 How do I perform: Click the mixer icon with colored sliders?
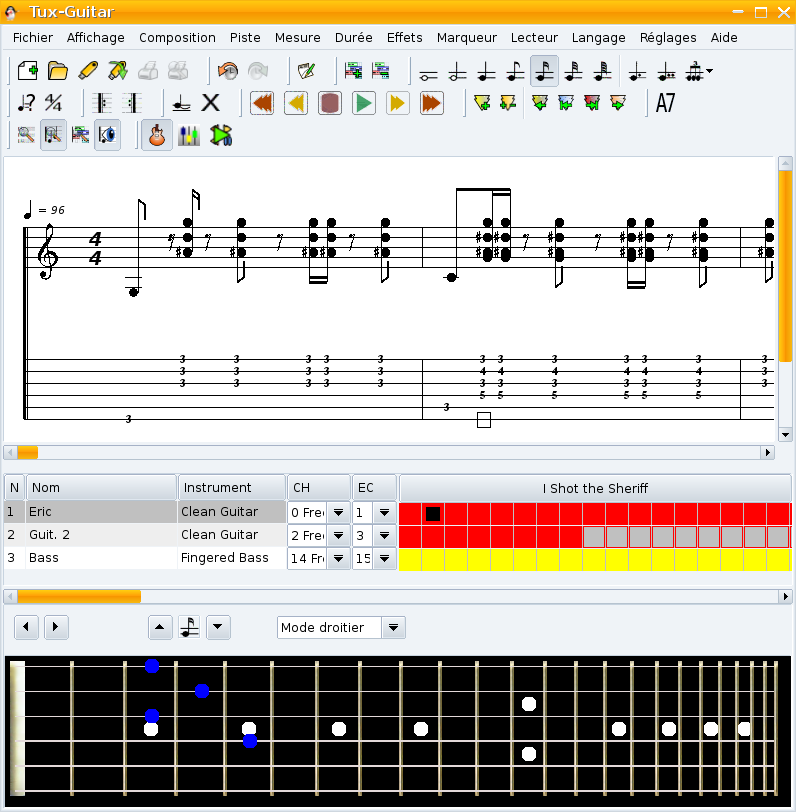pyautogui.click(x=188, y=136)
